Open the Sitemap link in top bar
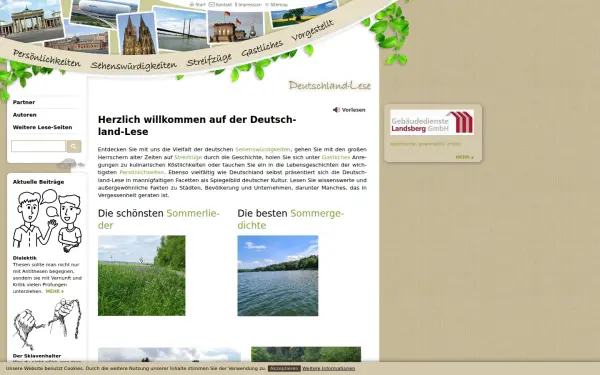Viewport: 600px width, 375px height. (276, 5)
